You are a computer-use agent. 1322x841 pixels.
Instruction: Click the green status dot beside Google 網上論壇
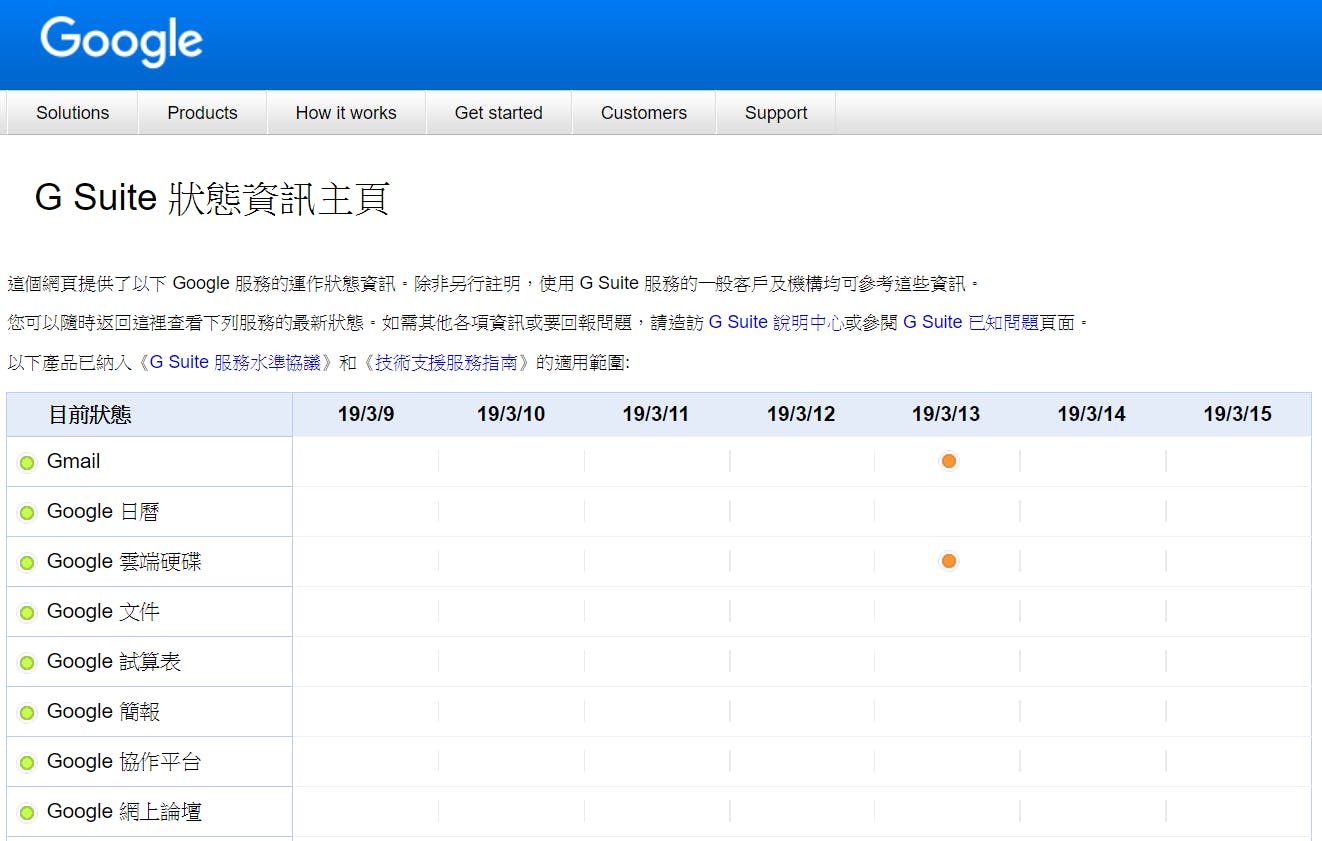coord(27,812)
